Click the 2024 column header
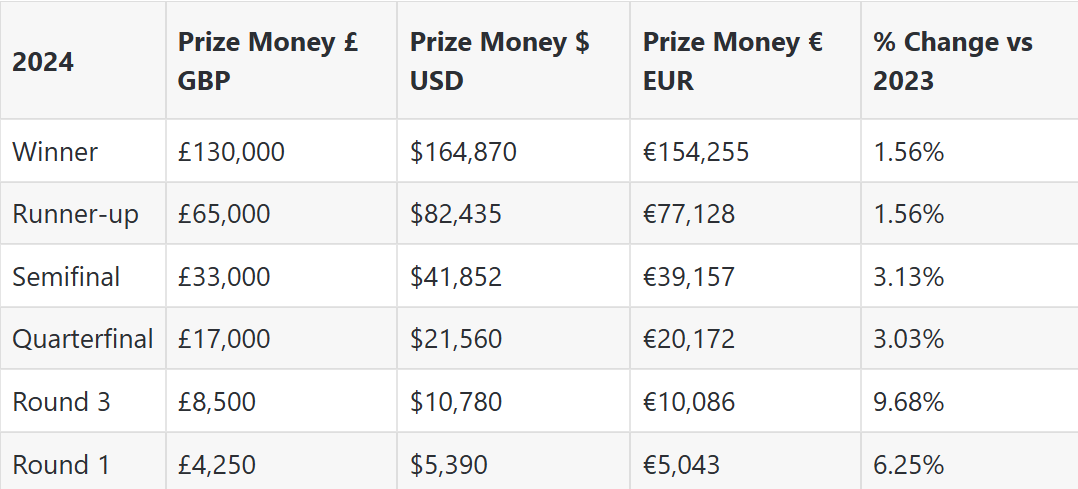1078x489 pixels. [43, 62]
